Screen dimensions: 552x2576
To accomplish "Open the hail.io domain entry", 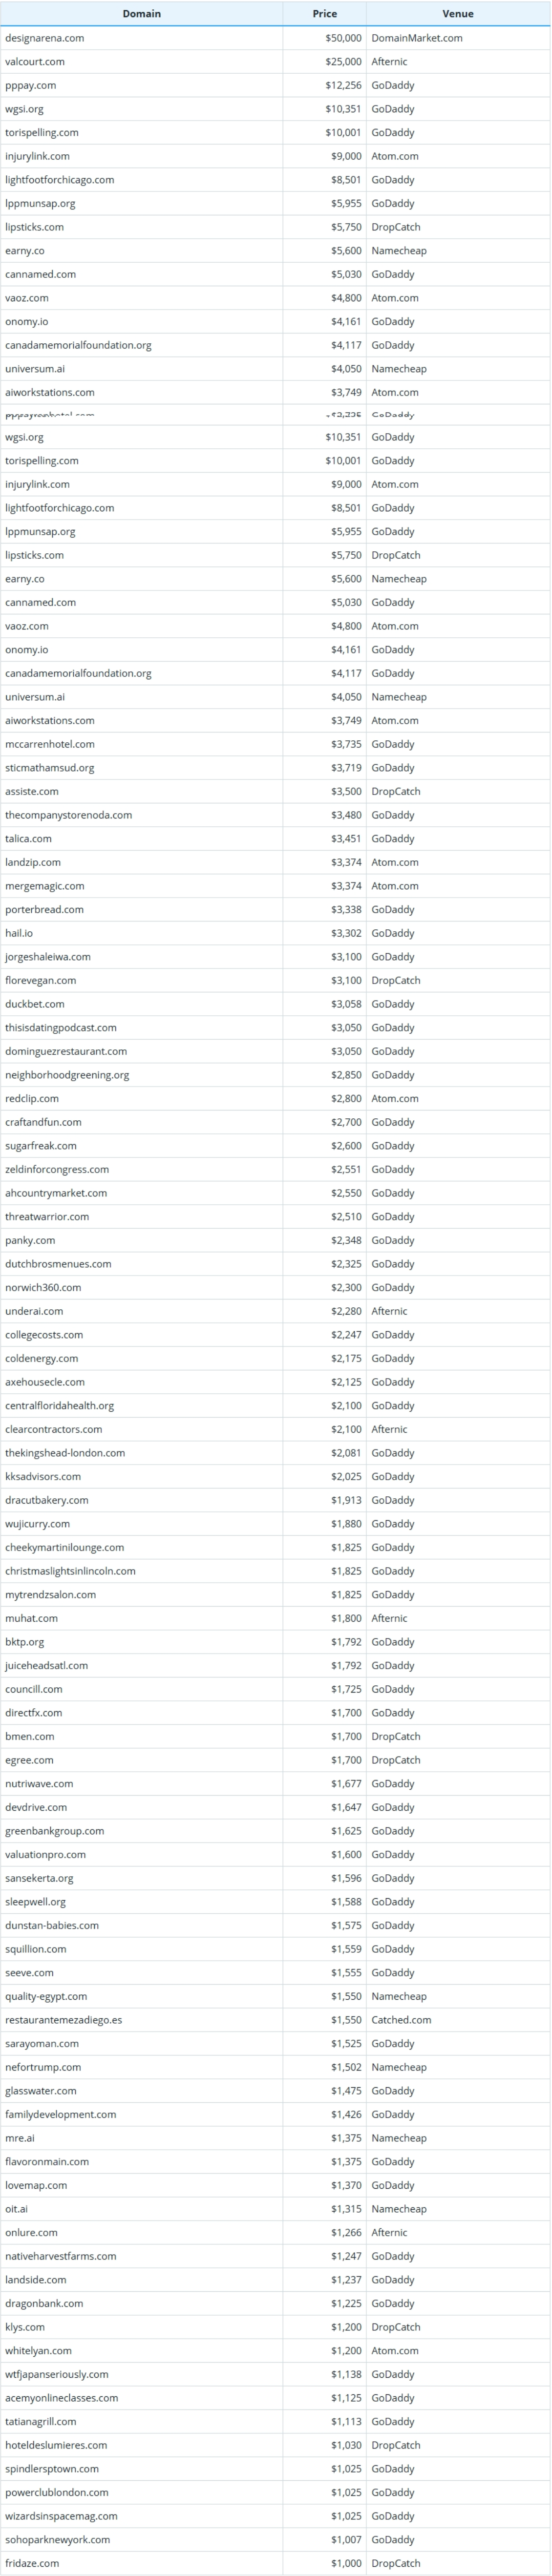I will coord(18,933).
